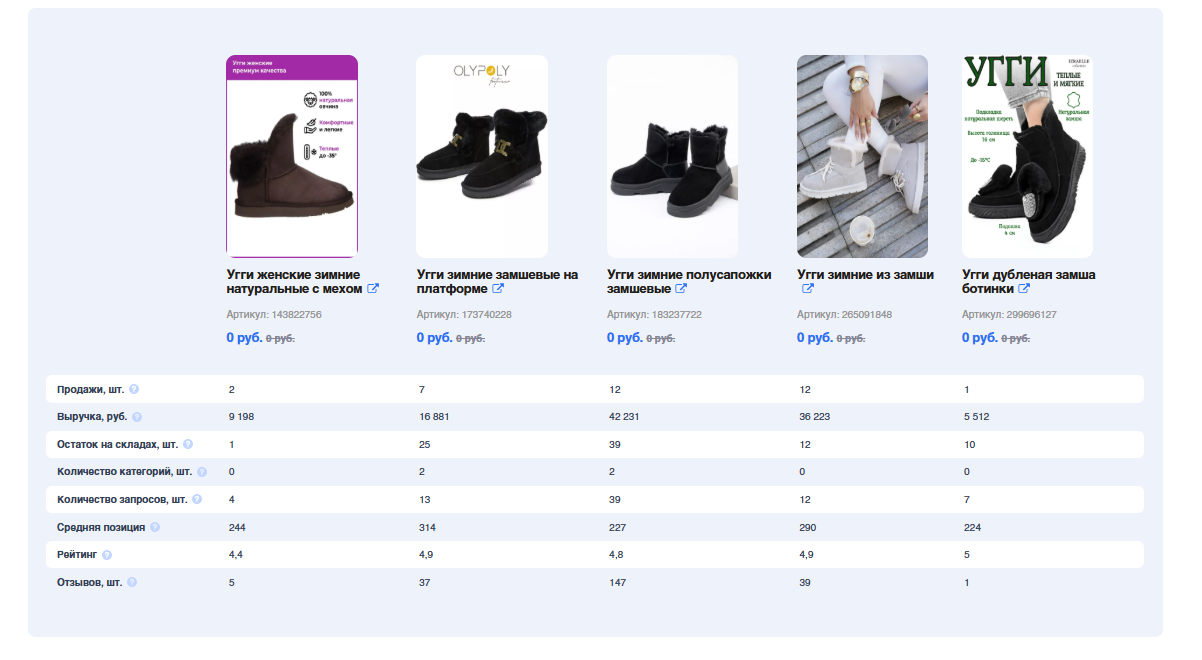Click OLYPOLY black boots product thumbnail

coord(481,156)
